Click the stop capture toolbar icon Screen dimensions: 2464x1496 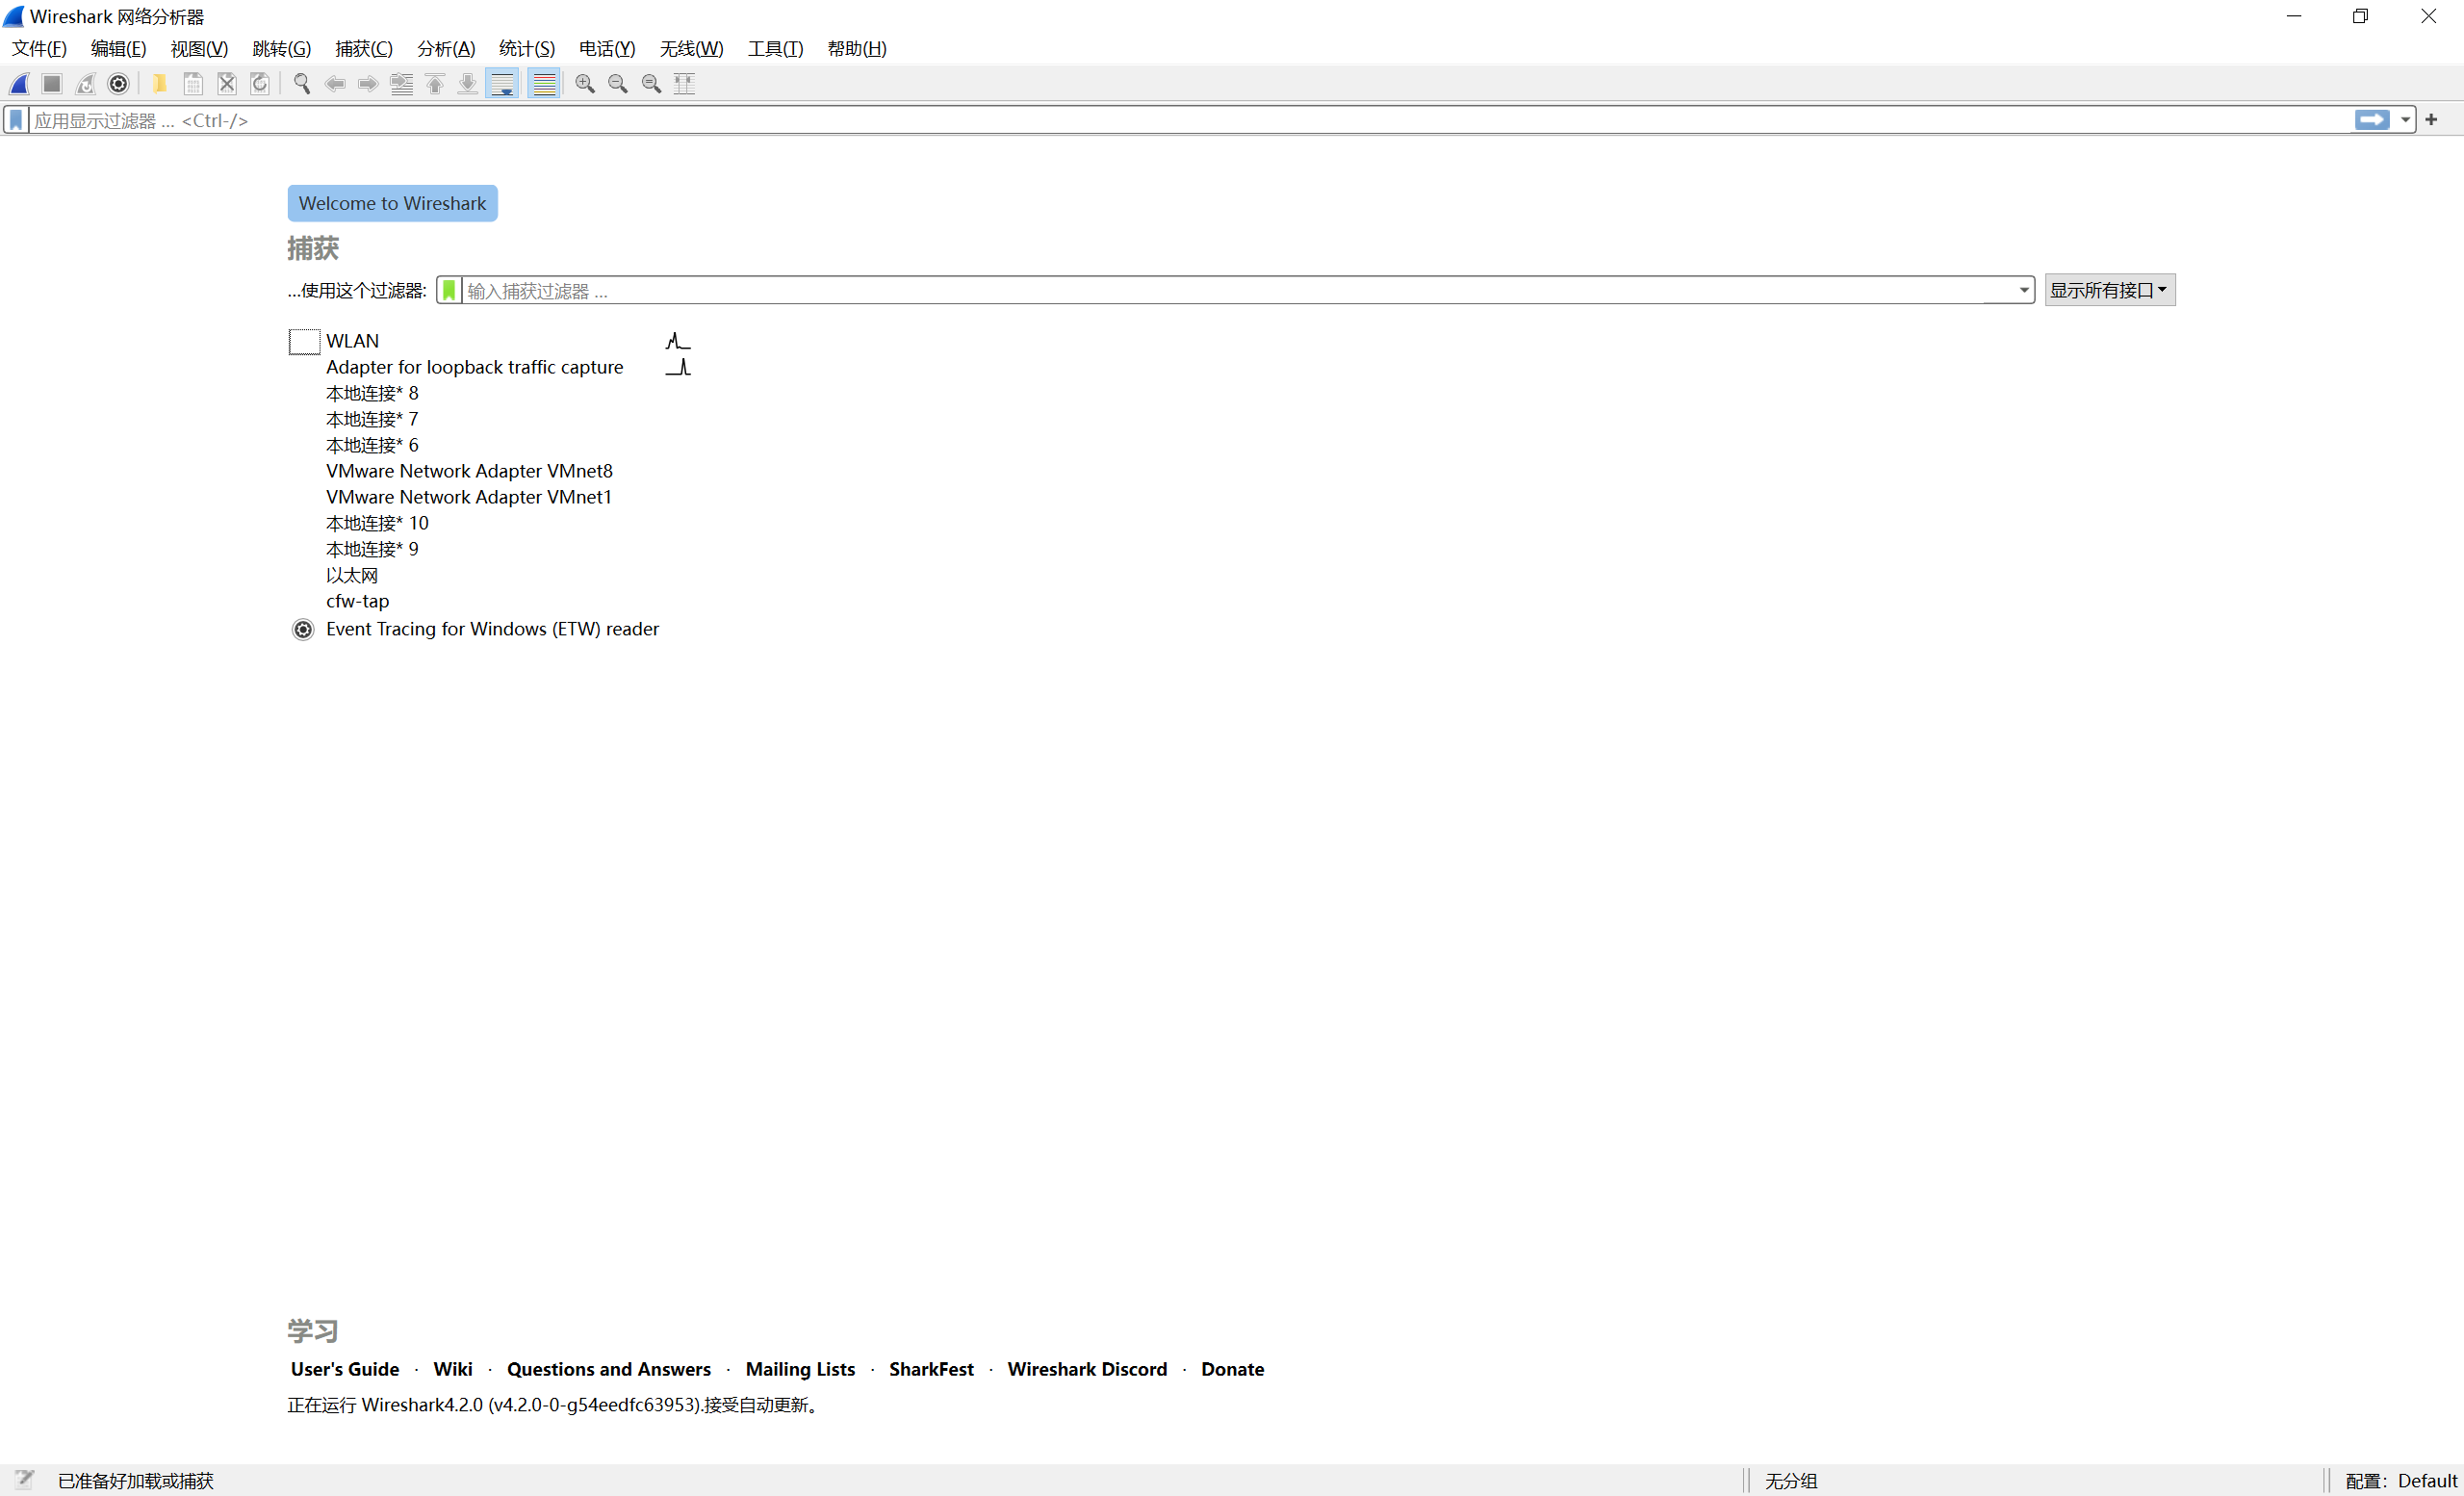(x=52, y=84)
